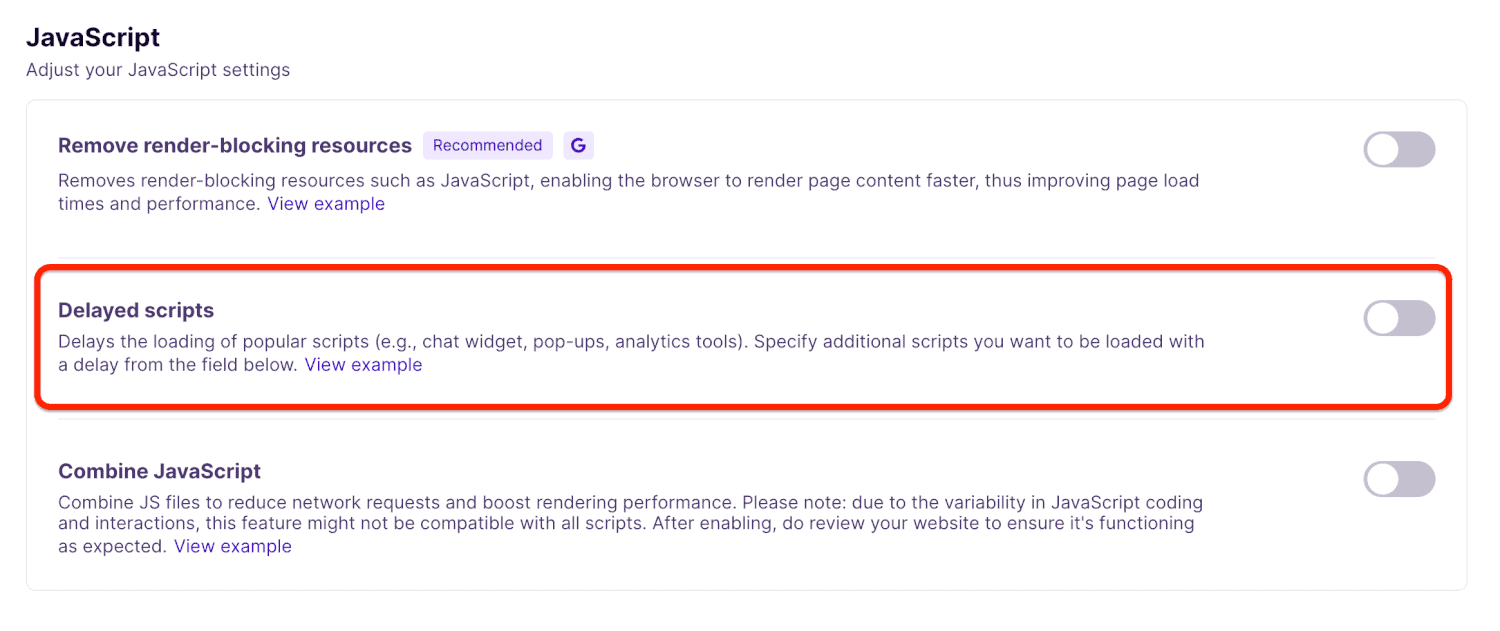
Task: Enable Remove render-blocking resources toggle
Action: (1399, 149)
